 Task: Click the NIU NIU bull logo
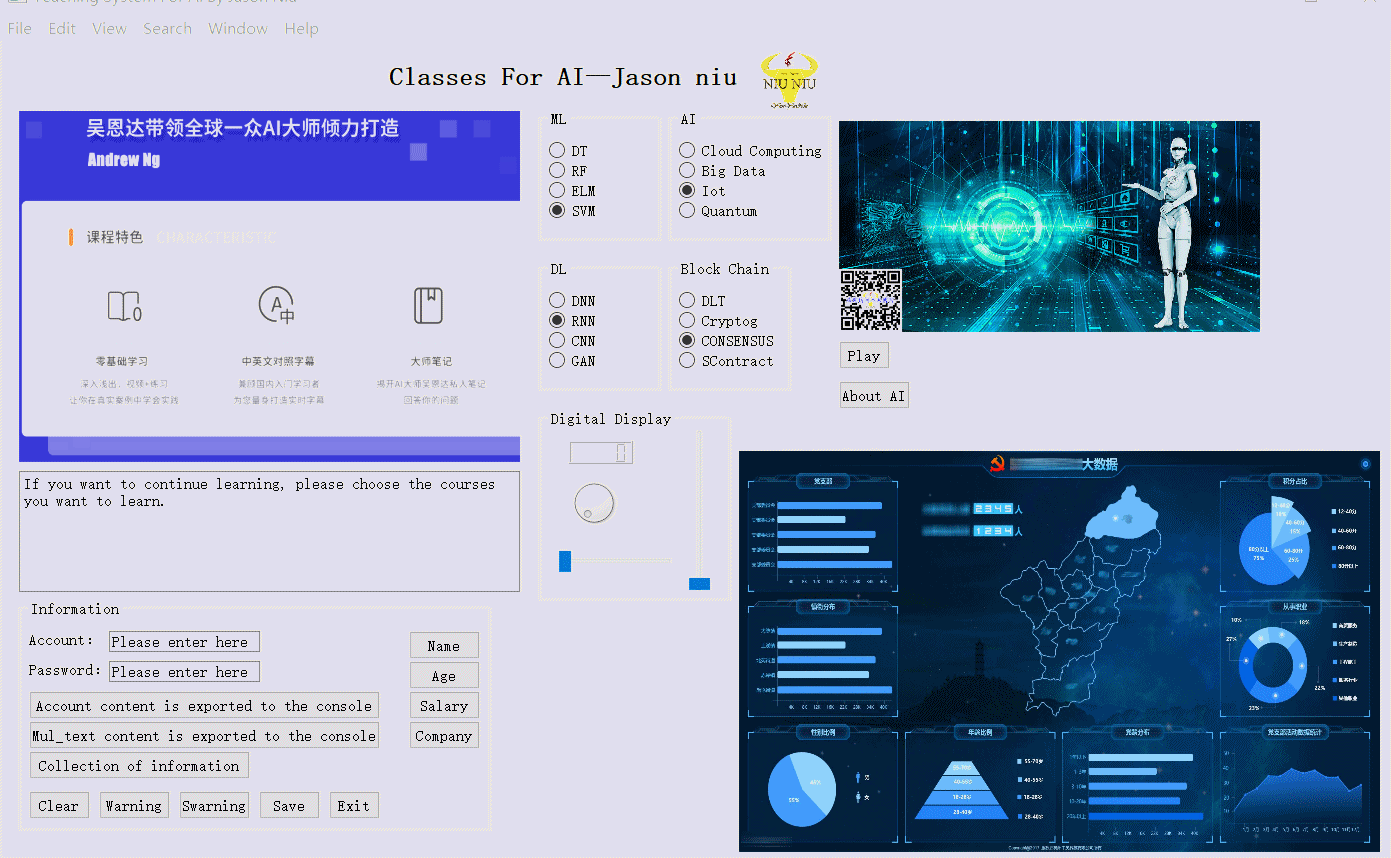click(x=790, y=79)
